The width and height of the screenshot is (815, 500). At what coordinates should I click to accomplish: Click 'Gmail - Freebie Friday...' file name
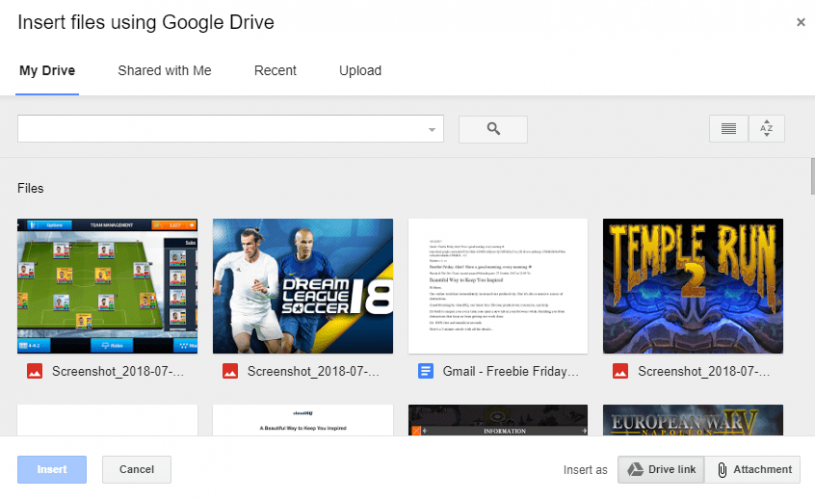tap(510, 371)
